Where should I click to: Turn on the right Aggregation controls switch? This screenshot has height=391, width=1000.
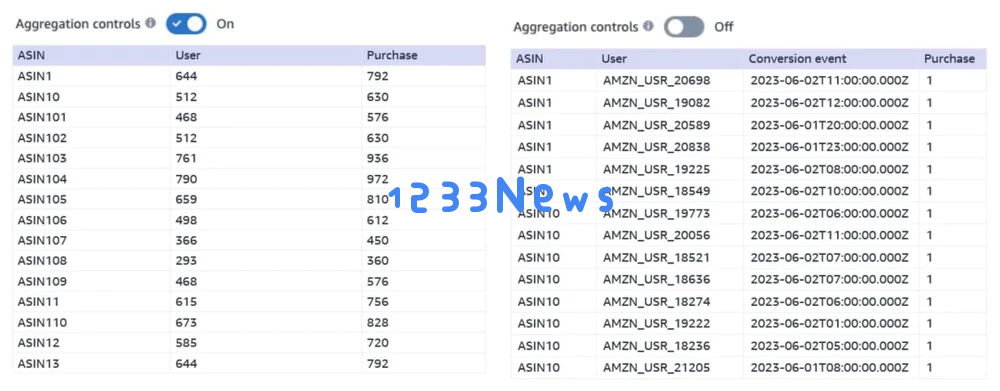click(684, 27)
